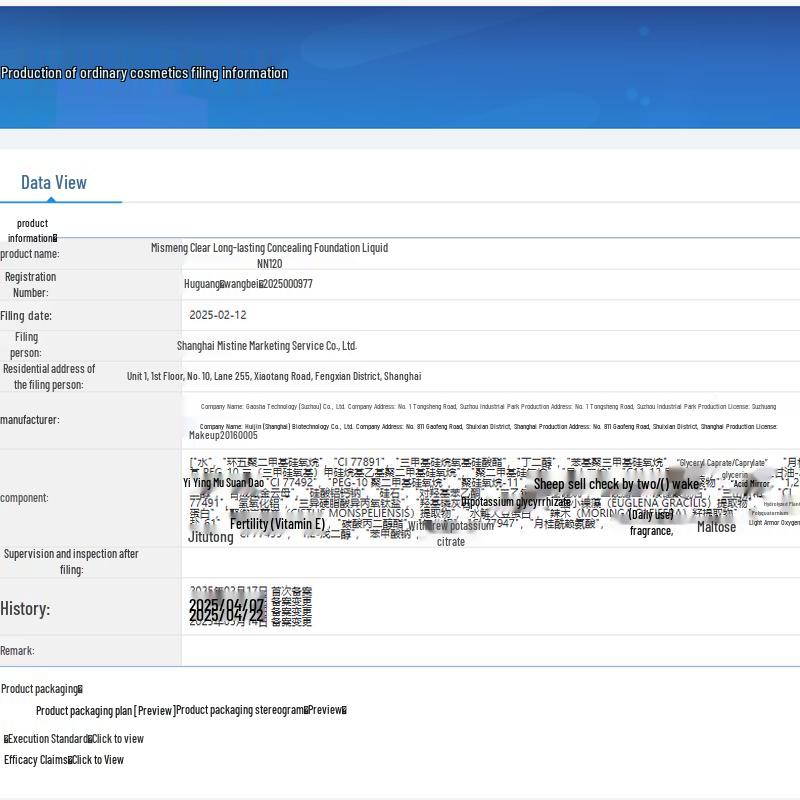Click 'Glyceryl Caprate/Caprylate' ingredient text

click(722, 463)
